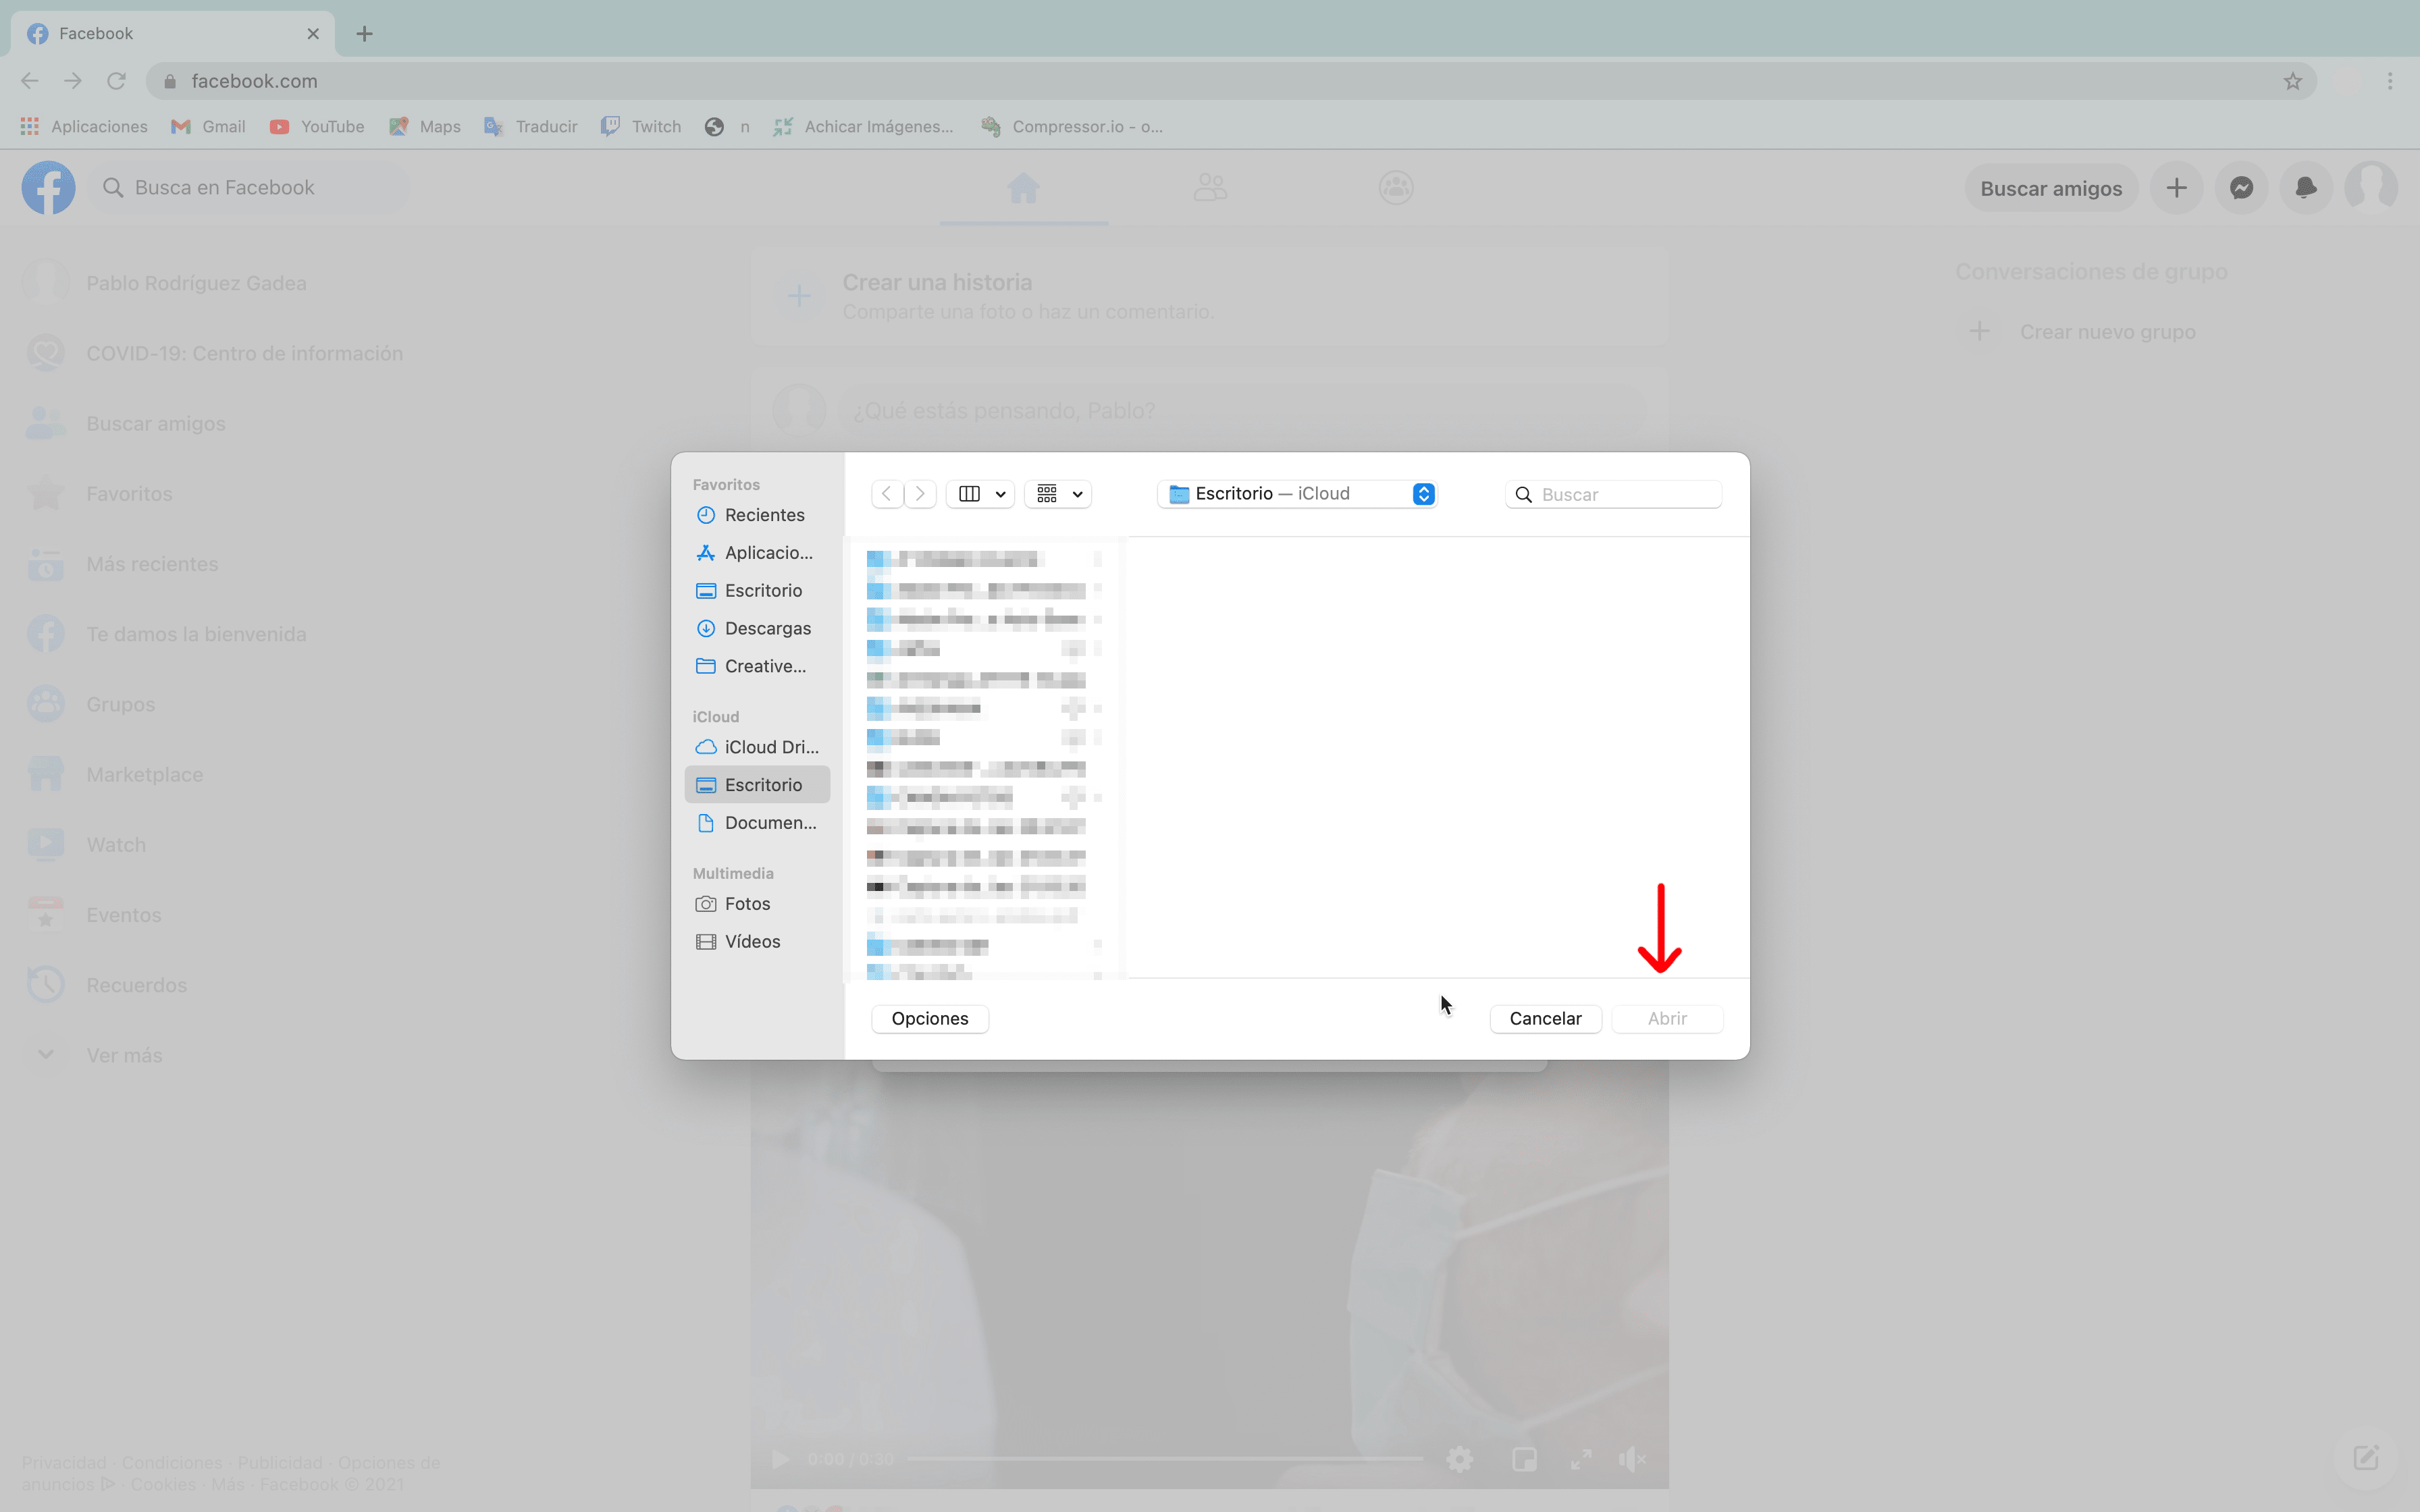Viewport: 2420px width, 1512px height.
Task: Play the video in the feed
Action: point(779,1460)
